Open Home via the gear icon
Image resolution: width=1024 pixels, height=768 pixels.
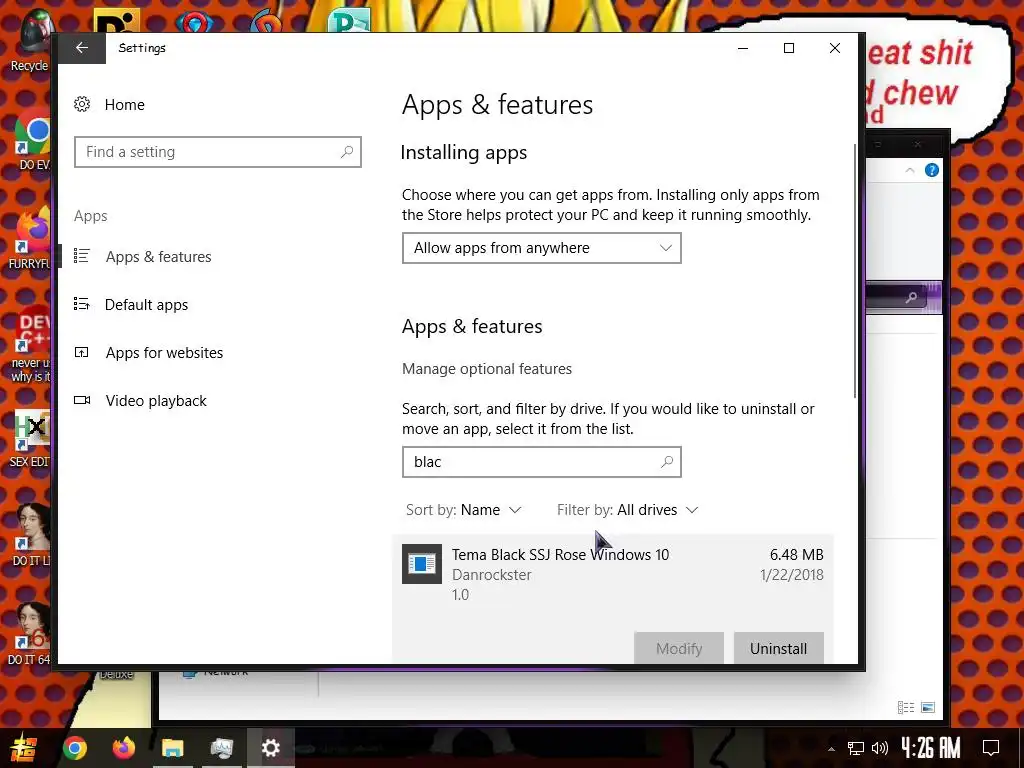pos(82,104)
